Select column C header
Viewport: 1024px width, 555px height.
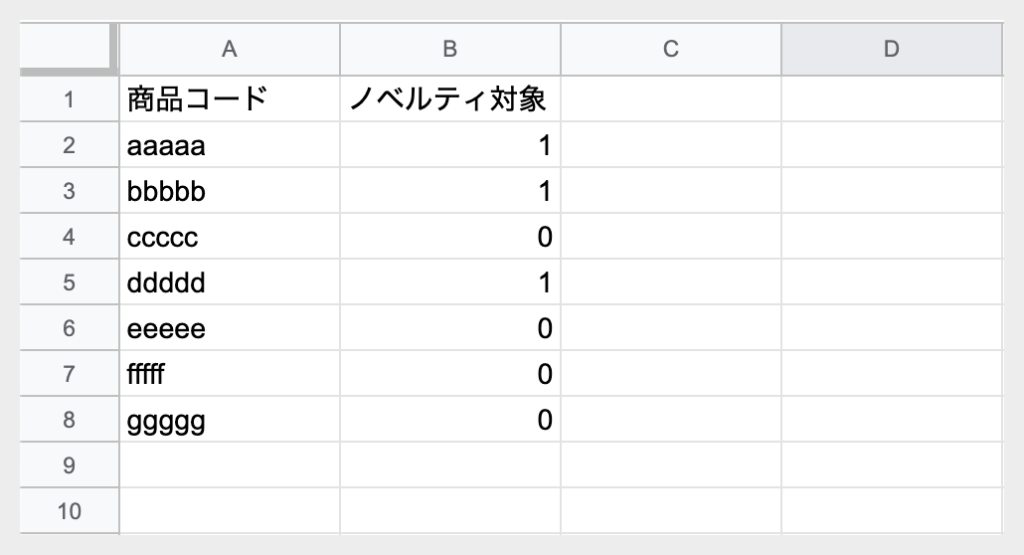[x=671, y=49]
